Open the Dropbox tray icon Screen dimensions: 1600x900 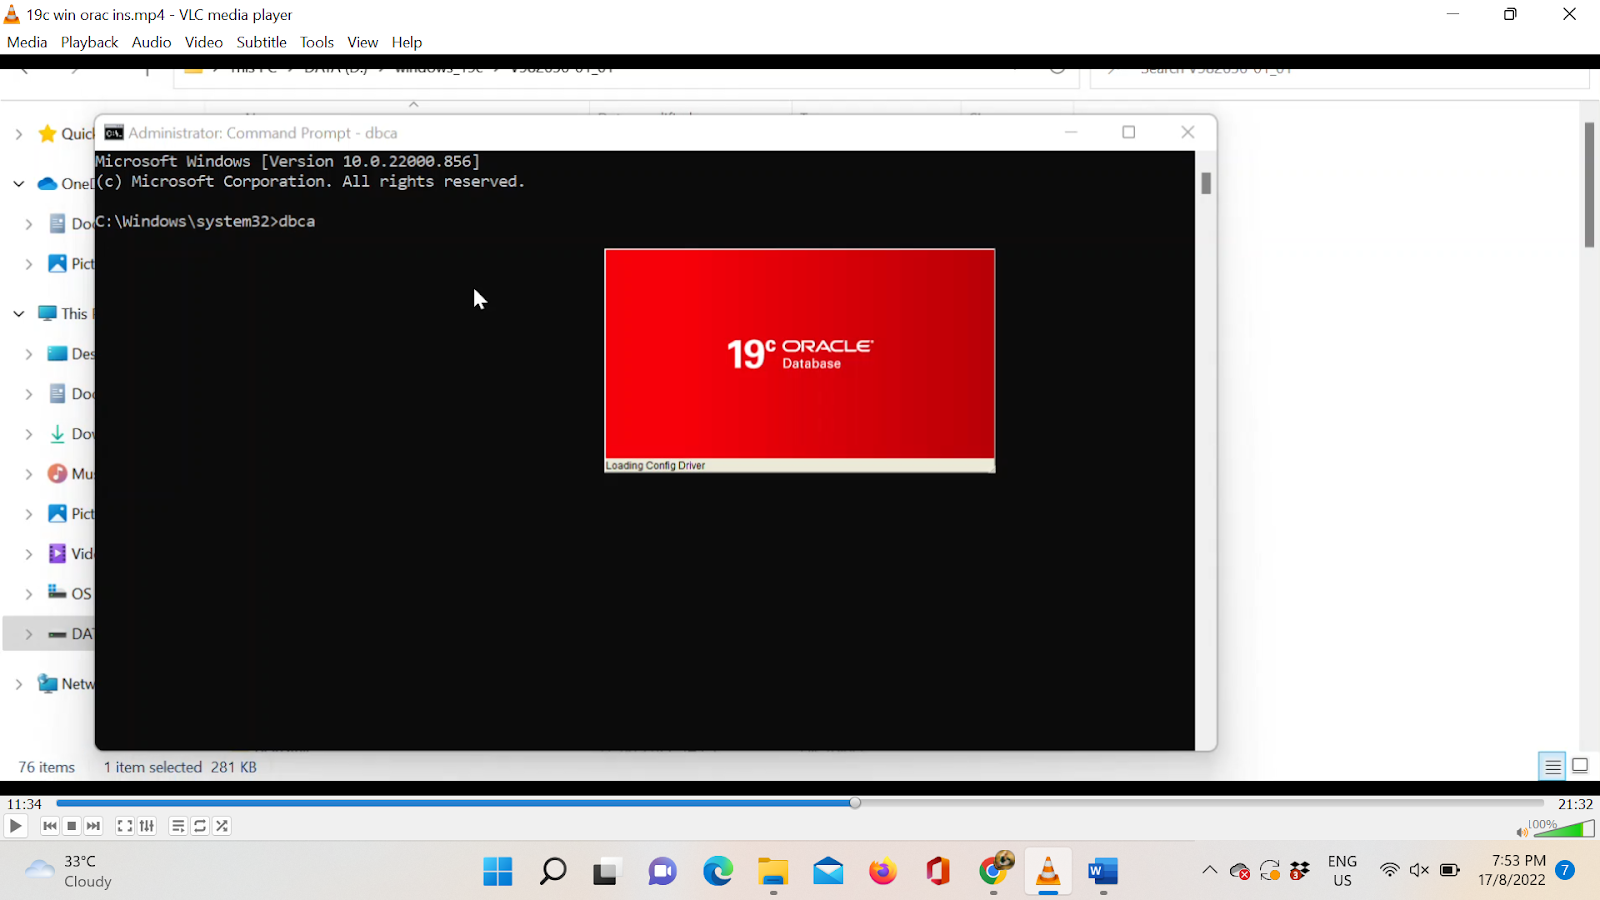(x=1300, y=871)
